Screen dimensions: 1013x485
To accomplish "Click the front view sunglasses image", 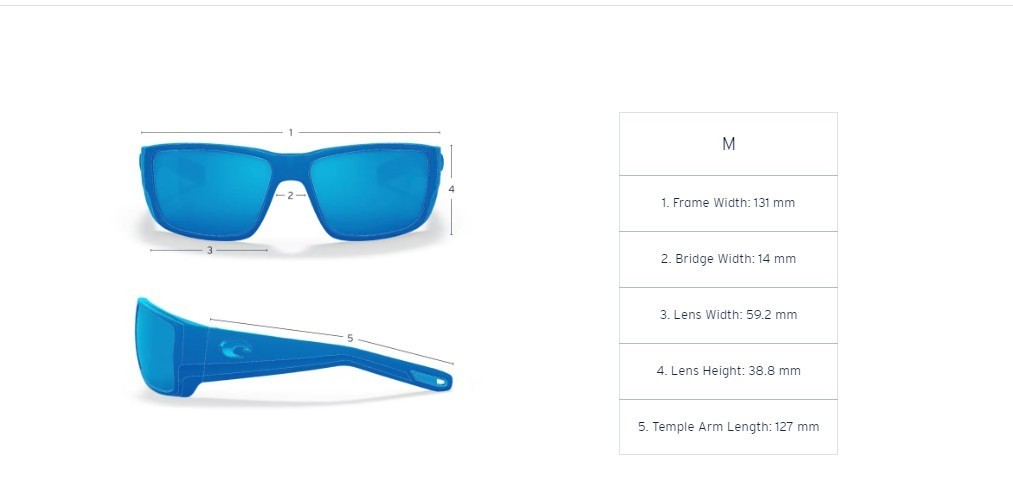I will pyautogui.click(x=291, y=192).
